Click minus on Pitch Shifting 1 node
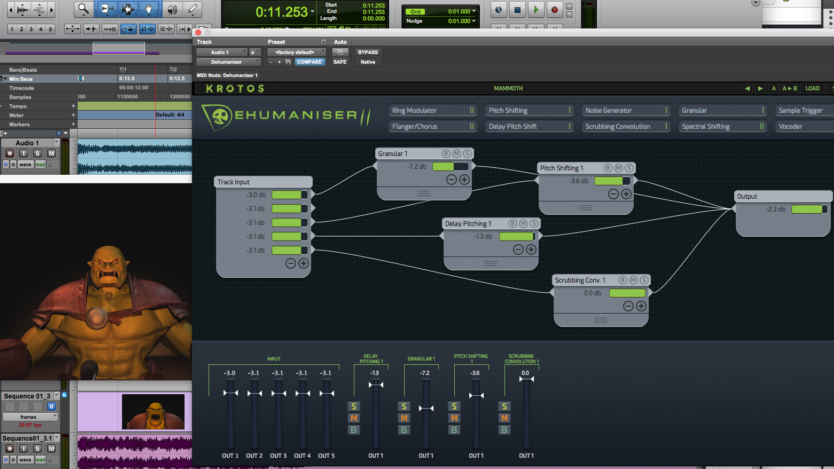 coord(613,194)
